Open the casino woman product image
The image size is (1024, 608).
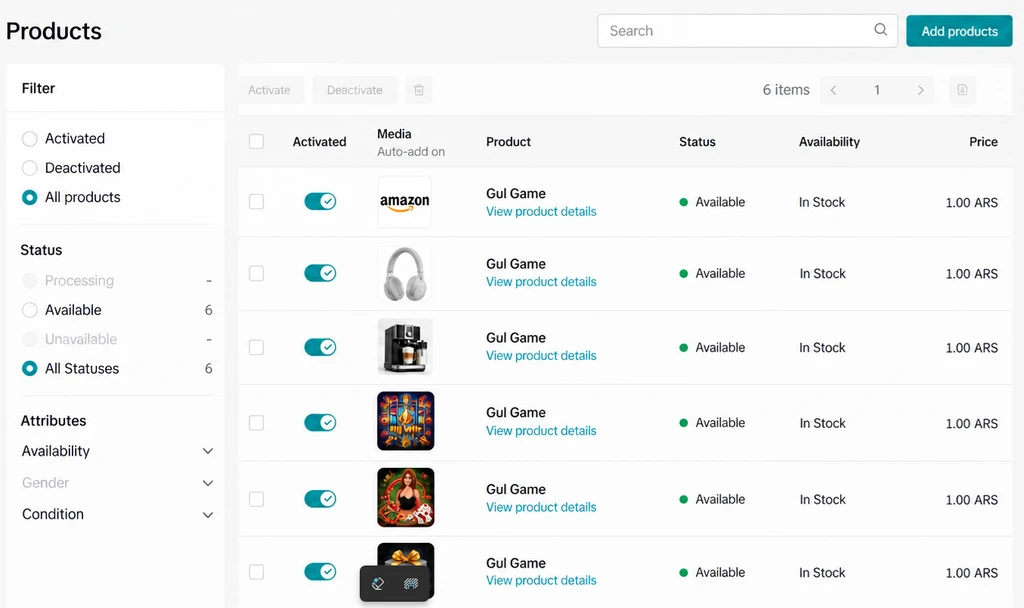click(x=406, y=498)
